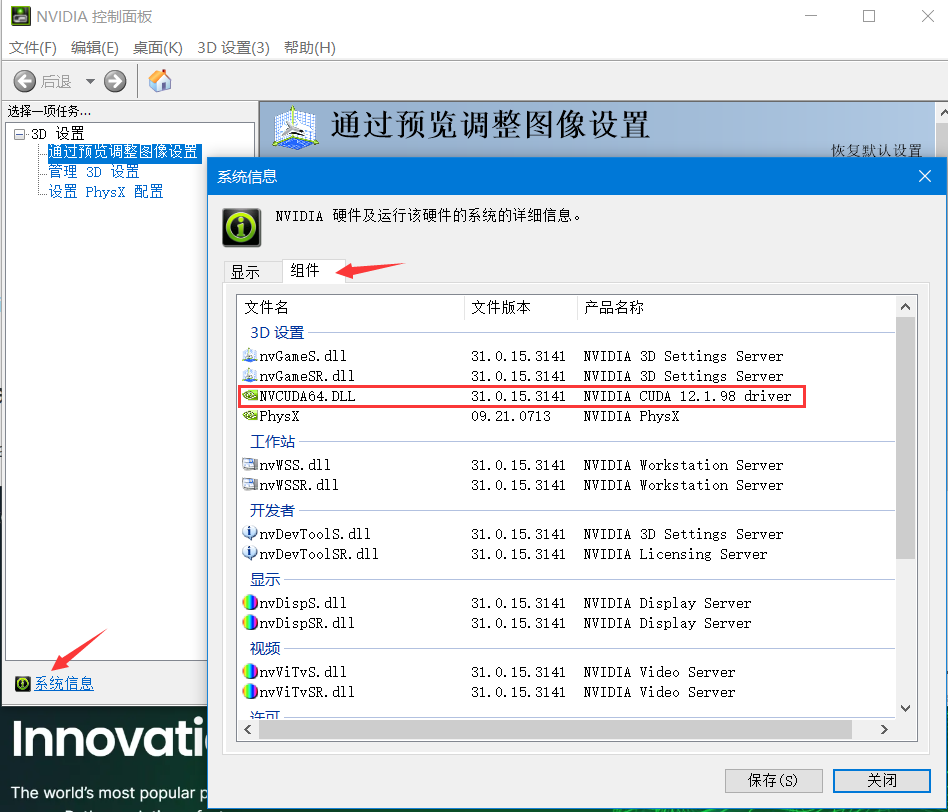Click the list scroll up arrow
Screen dimensions: 948x812
pyautogui.click(x=905, y=307)
